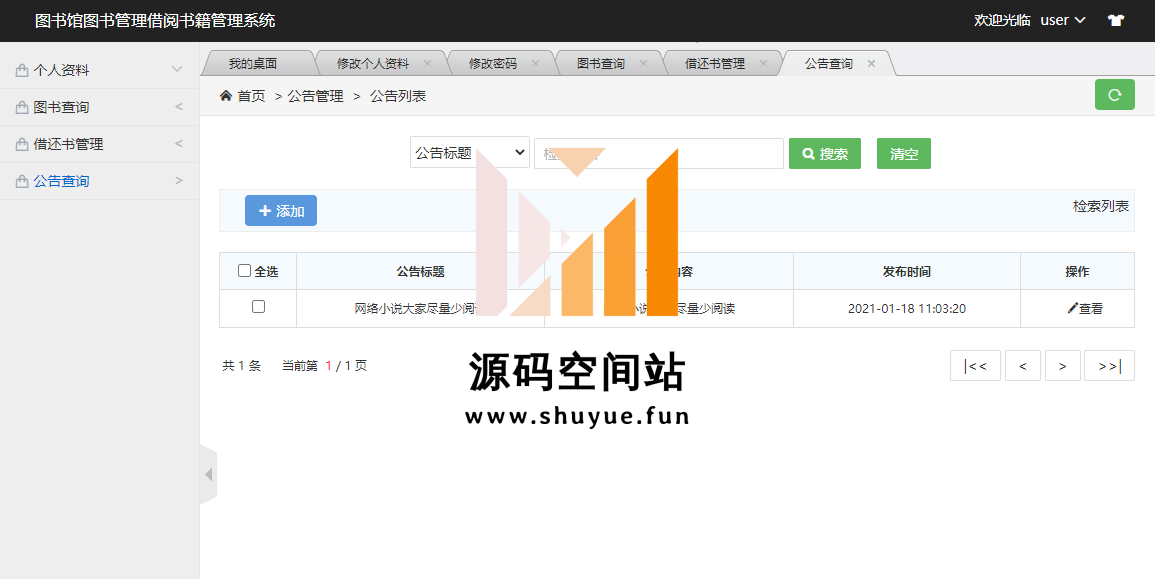
Task: Close the 修改密码 tab
Action: click(x=536, y=63)
